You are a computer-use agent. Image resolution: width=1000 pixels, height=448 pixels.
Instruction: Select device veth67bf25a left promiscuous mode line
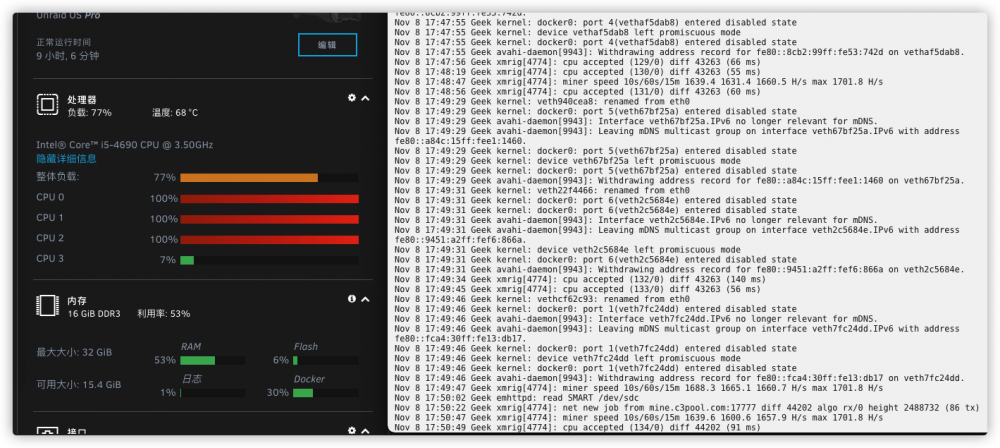(567, 161)
